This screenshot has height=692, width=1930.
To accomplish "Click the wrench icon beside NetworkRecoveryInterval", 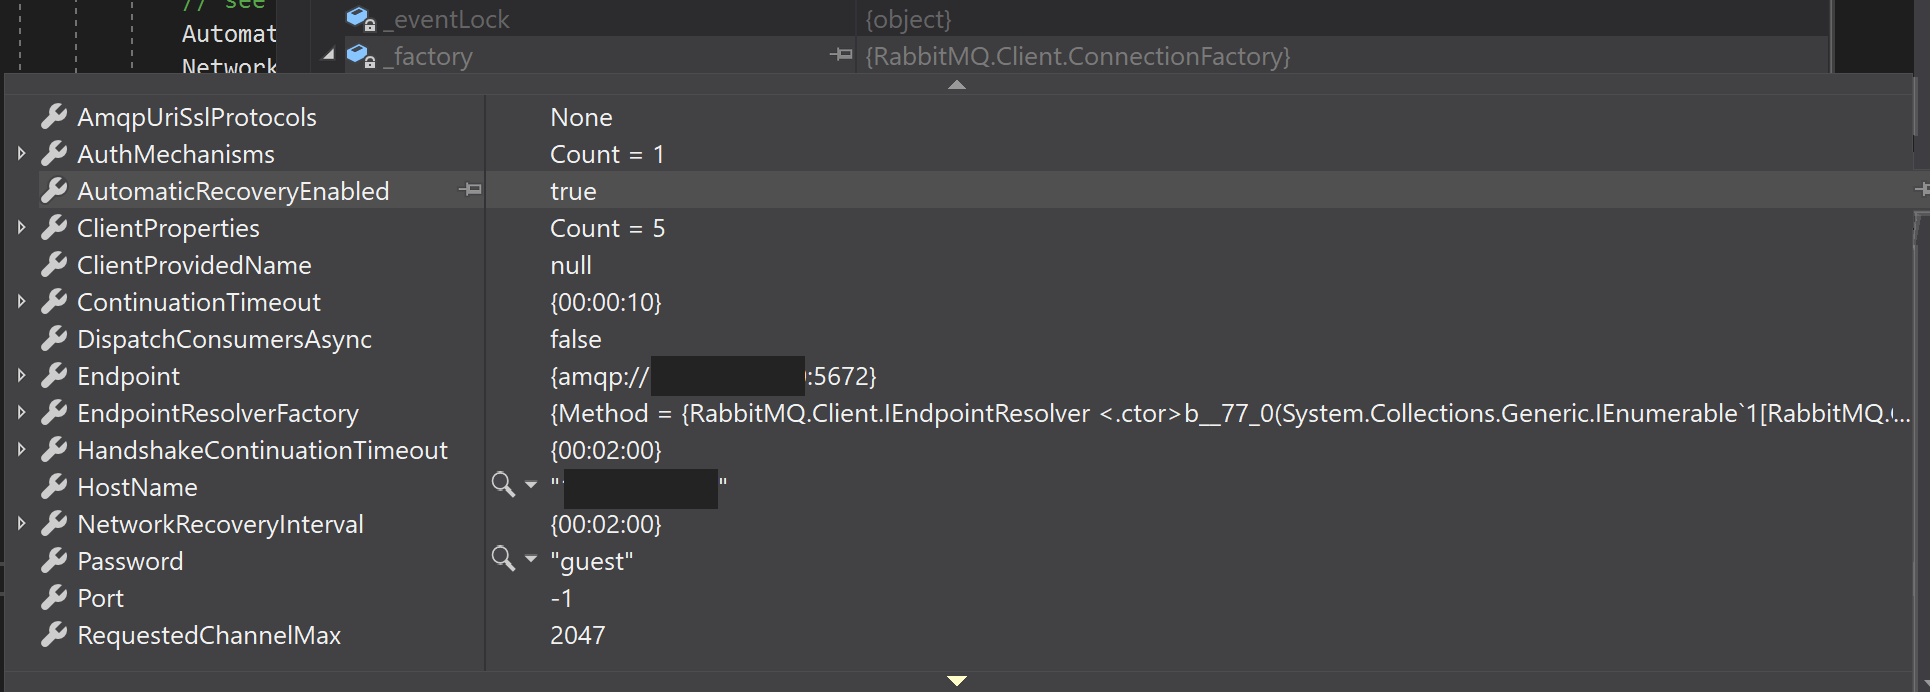I will [x=54, y=524].
